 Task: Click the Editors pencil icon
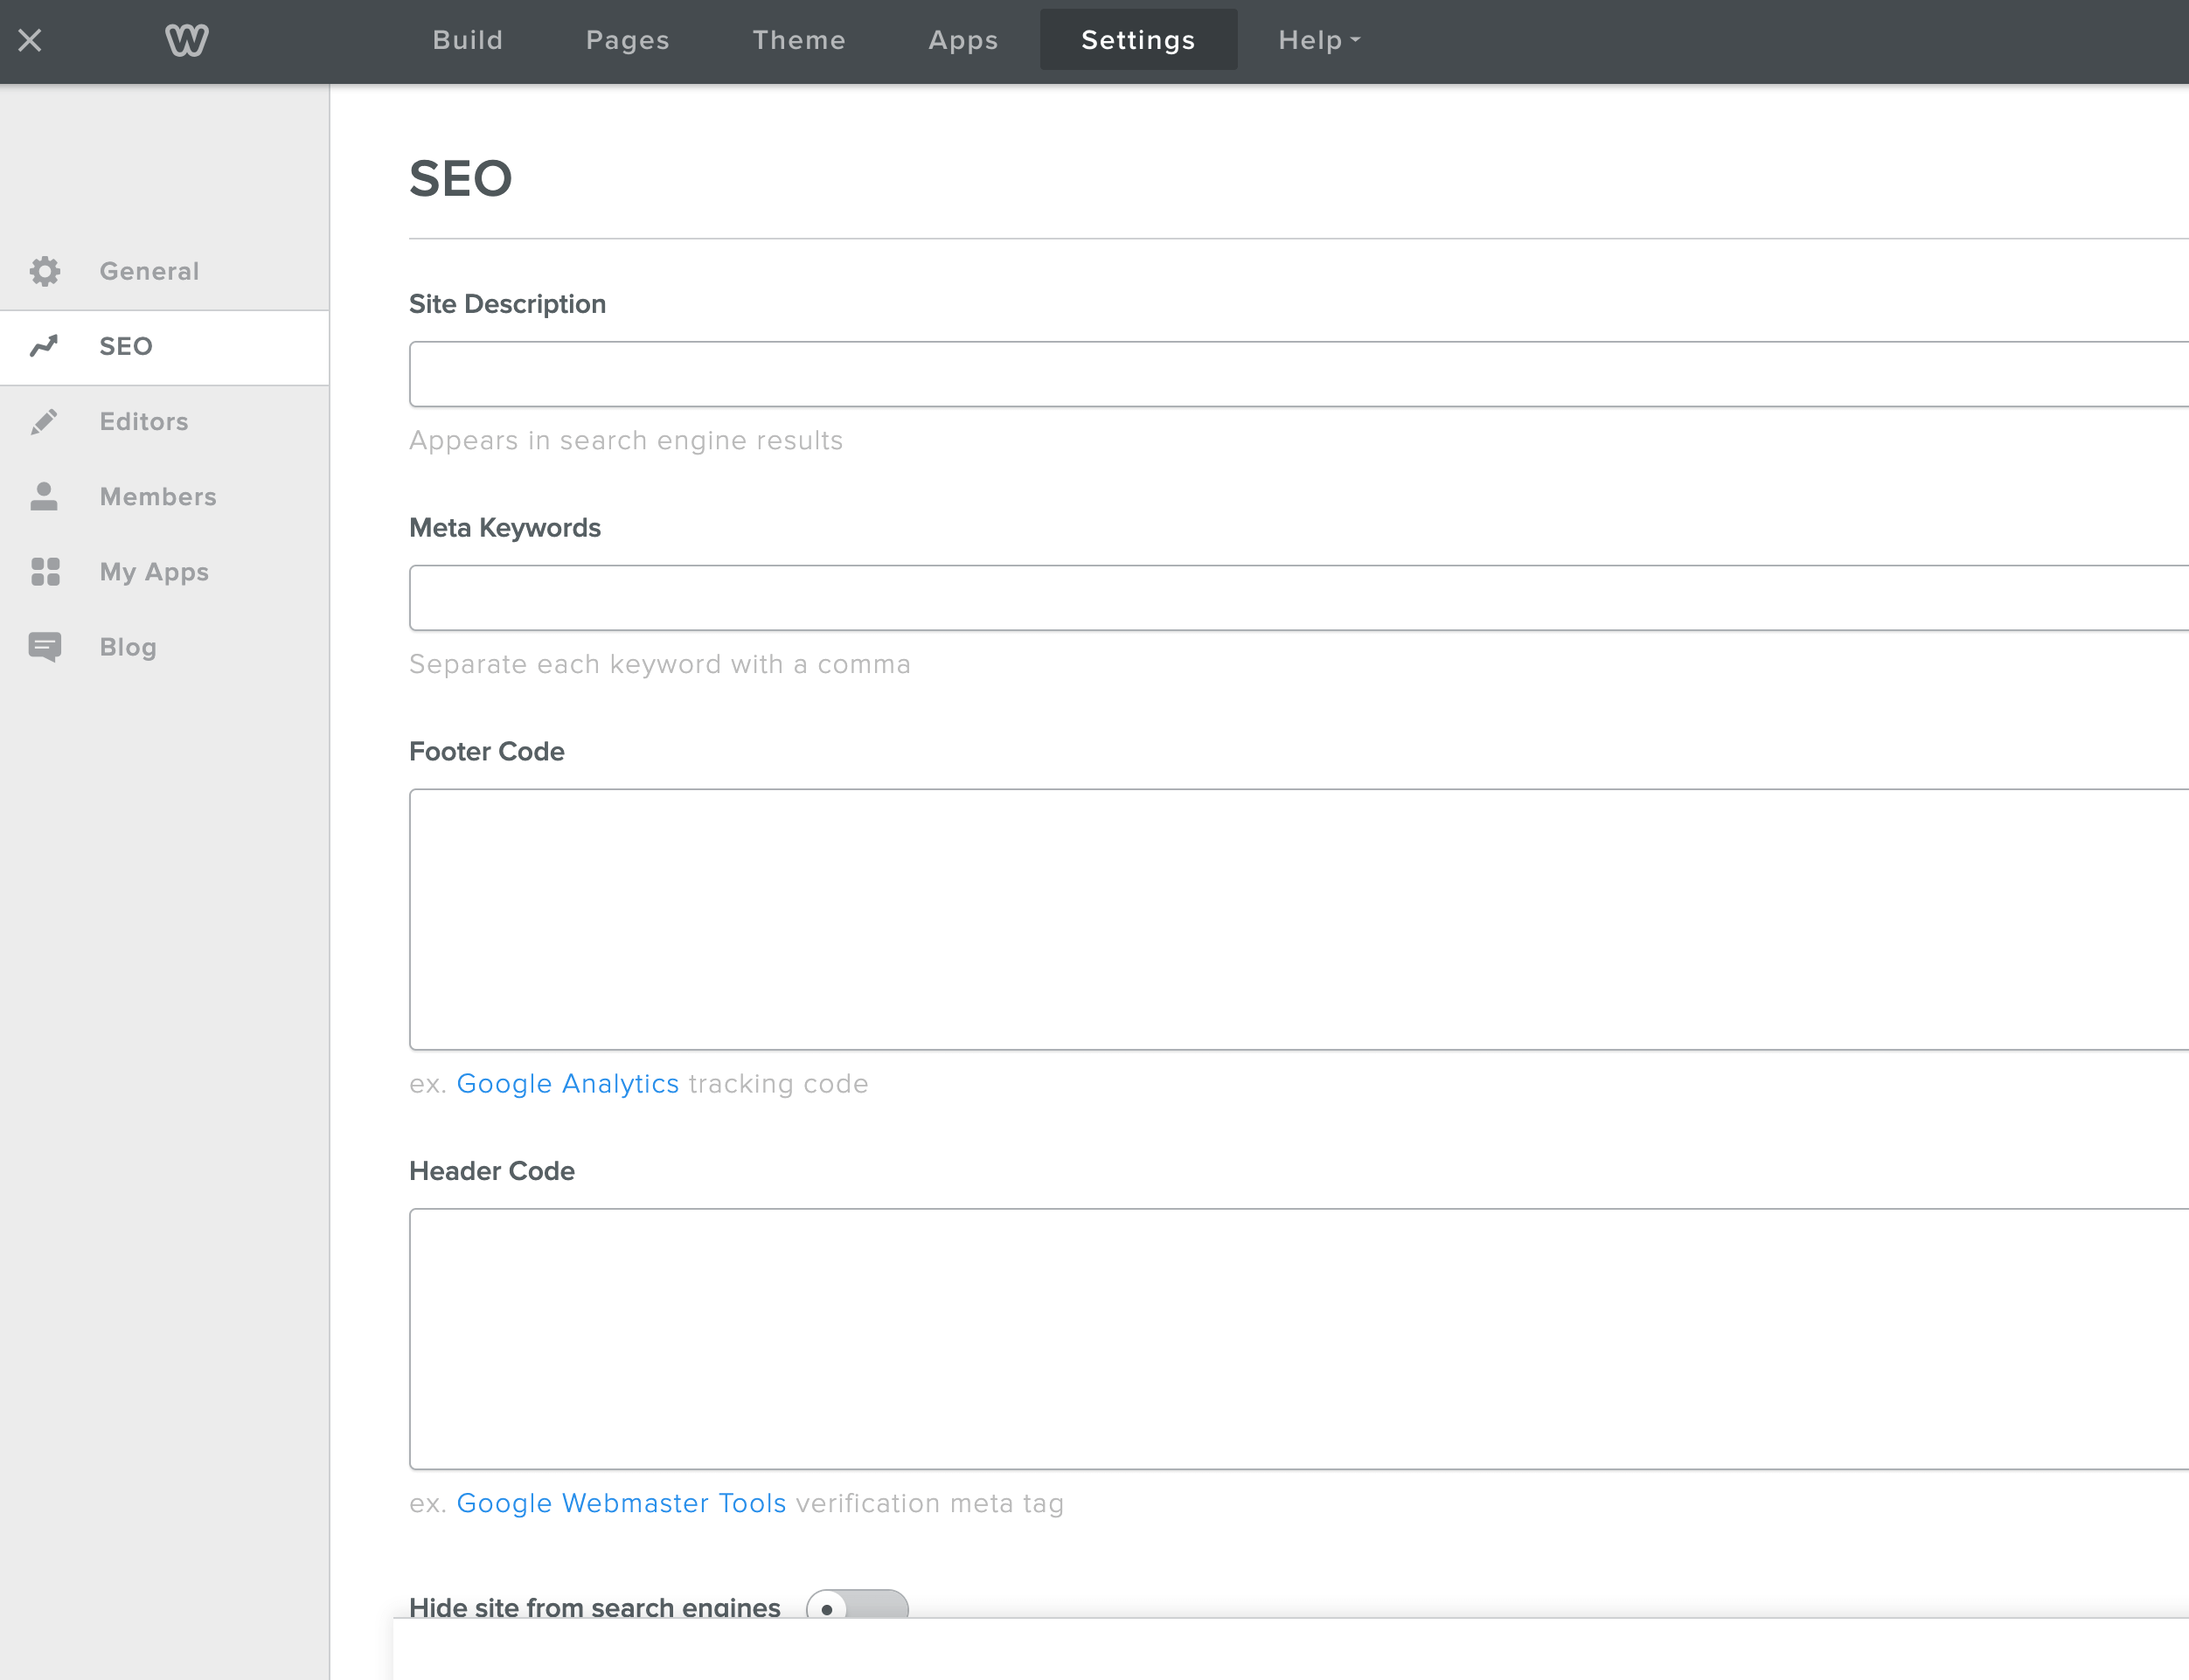coord(44,420)
